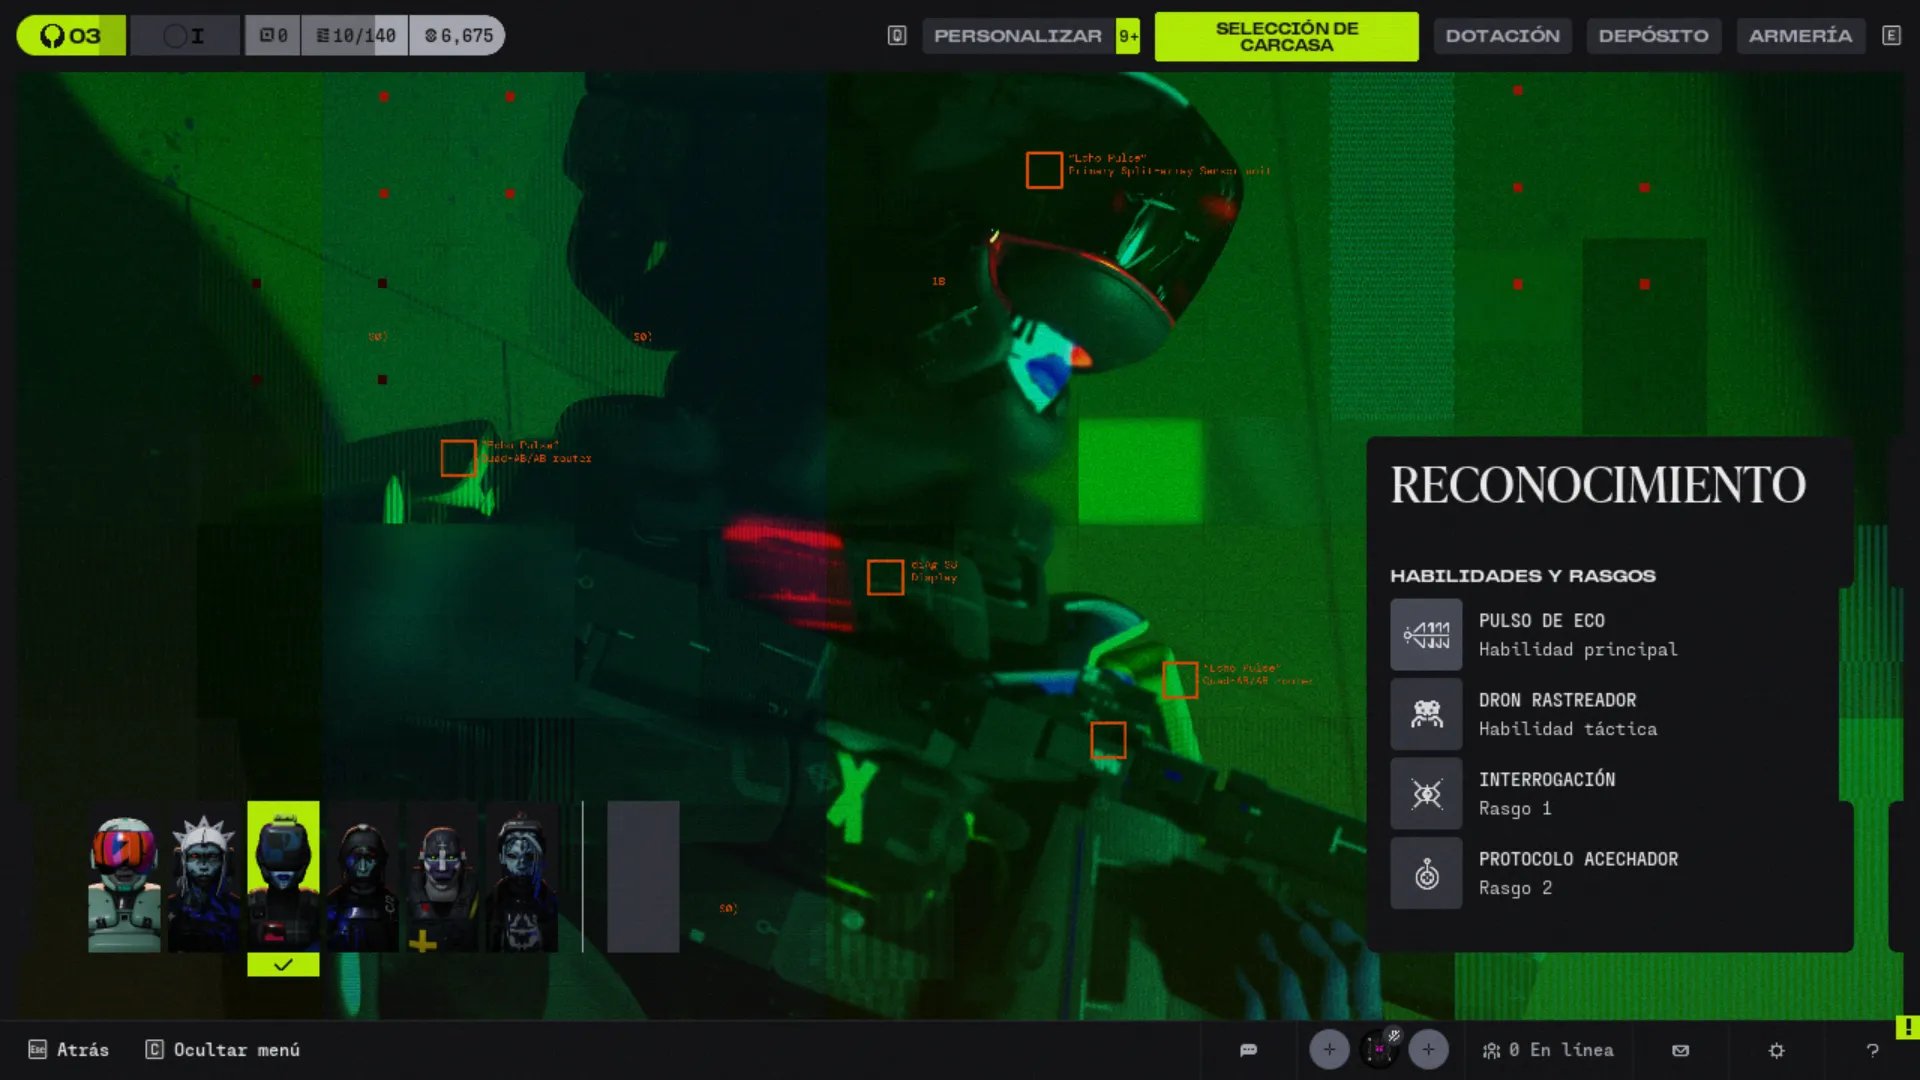Image resolution: width=1920 pixels, height=1080 pixels.
Task: Go back with the Atrás button
Action: [69, 1050]
